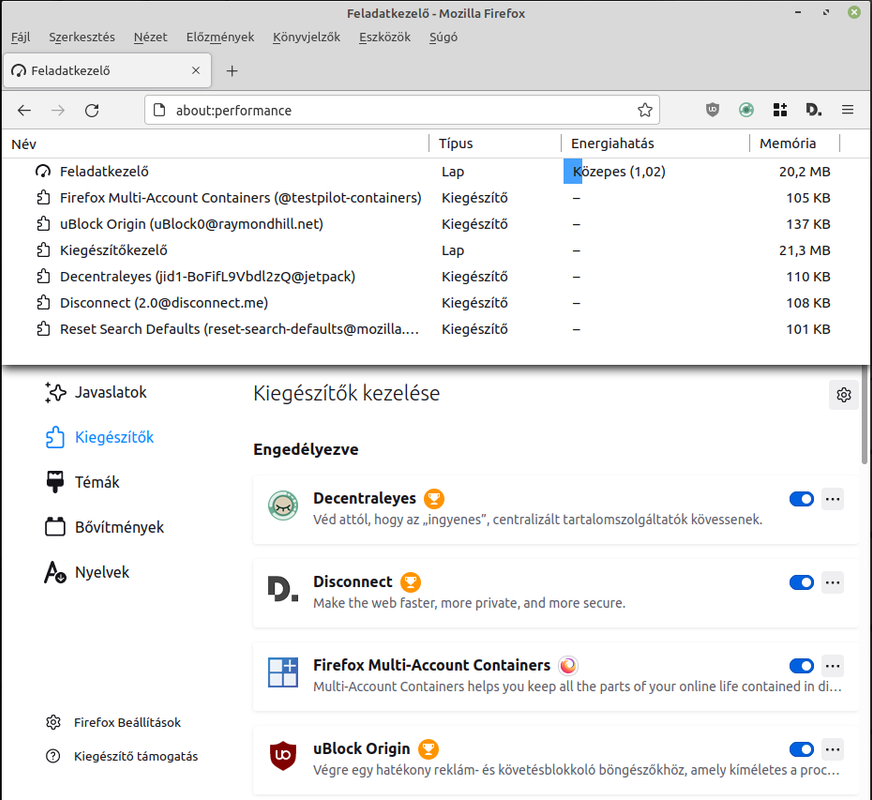The width and height of the screenshot is (872, 800).
Task: Select the Disconnect (2.0@disconnect.me) row
Action: pos(434,302)
